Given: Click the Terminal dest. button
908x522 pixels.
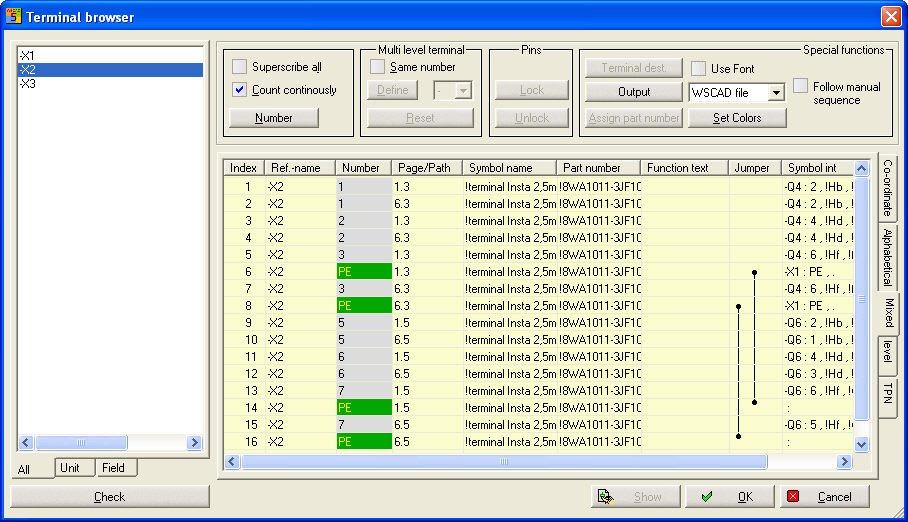Looking at the screenshot, I should tap(634, 68).
